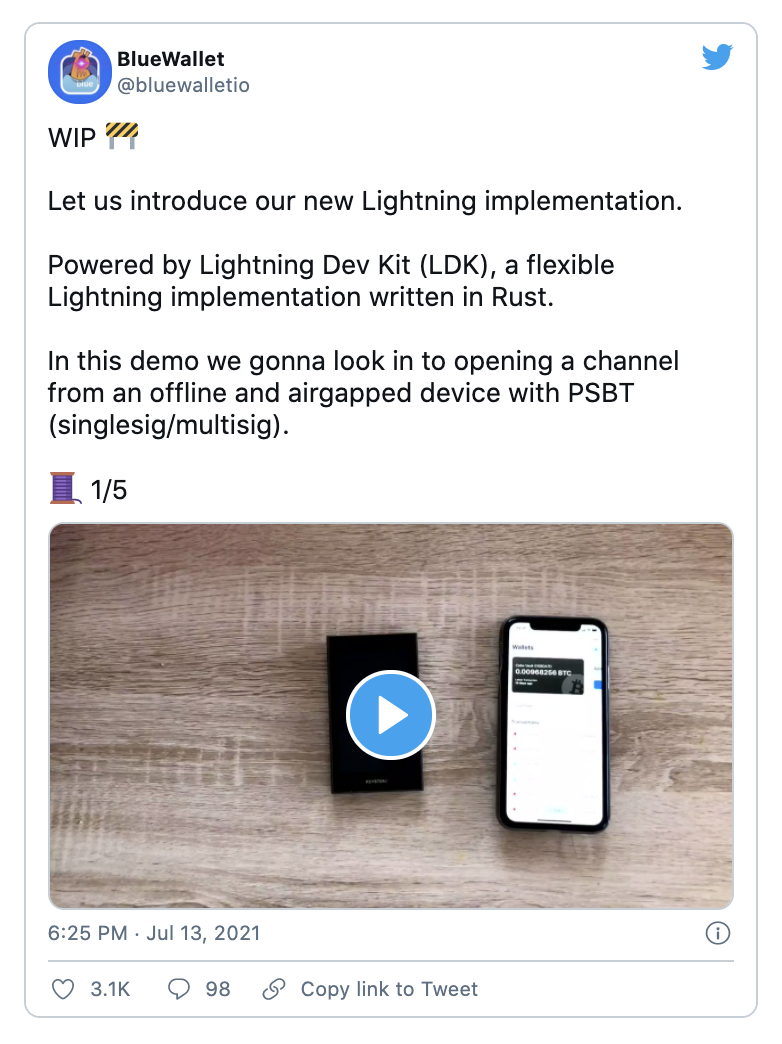Click the reply speech bubble icon
Image resolution: width=782 pixels, height=1044 pixels.
[x=179, y=989]
